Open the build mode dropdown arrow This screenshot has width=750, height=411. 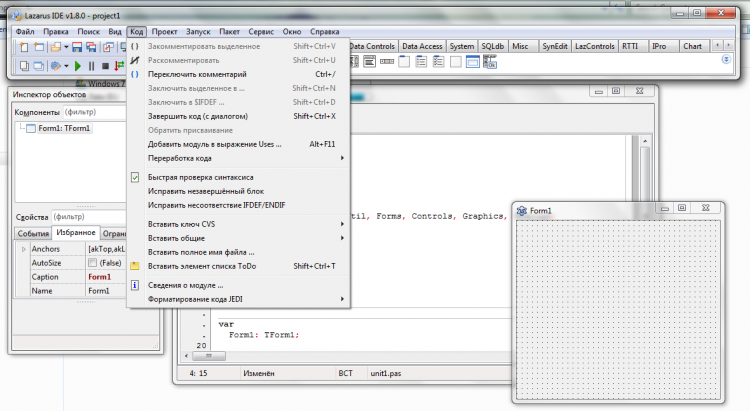[66, 66]
